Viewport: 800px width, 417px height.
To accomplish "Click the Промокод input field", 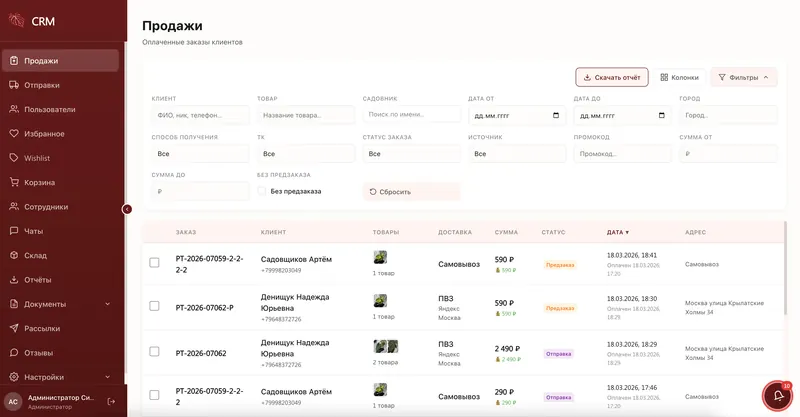I will pyautogui.click(x=622, y=154).
